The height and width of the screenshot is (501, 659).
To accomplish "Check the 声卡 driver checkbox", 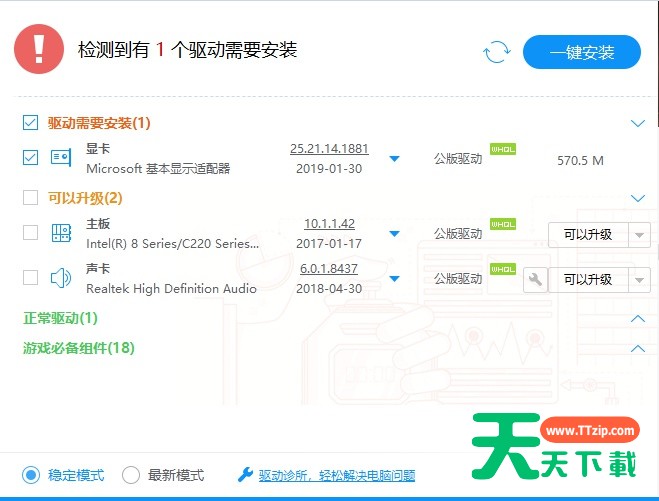I will [x=31, y=278].
